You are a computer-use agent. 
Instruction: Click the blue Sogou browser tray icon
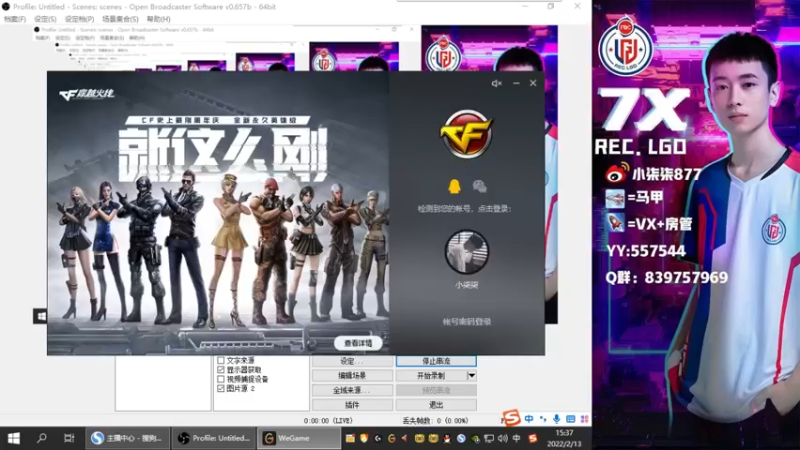pyautogui.click(x=461, y=438)
